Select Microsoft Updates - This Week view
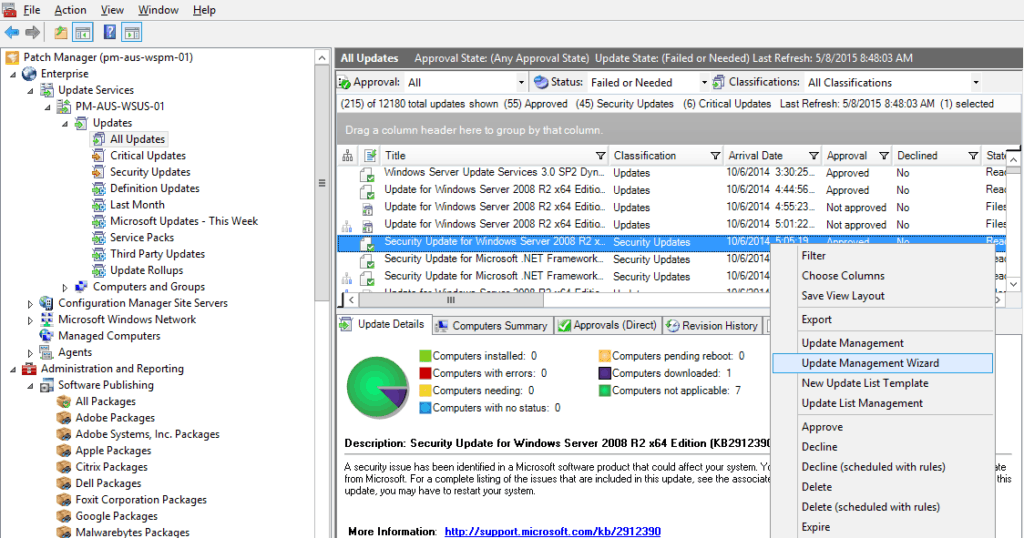This screenshot has height=538, width=1024. coord(184,221)
